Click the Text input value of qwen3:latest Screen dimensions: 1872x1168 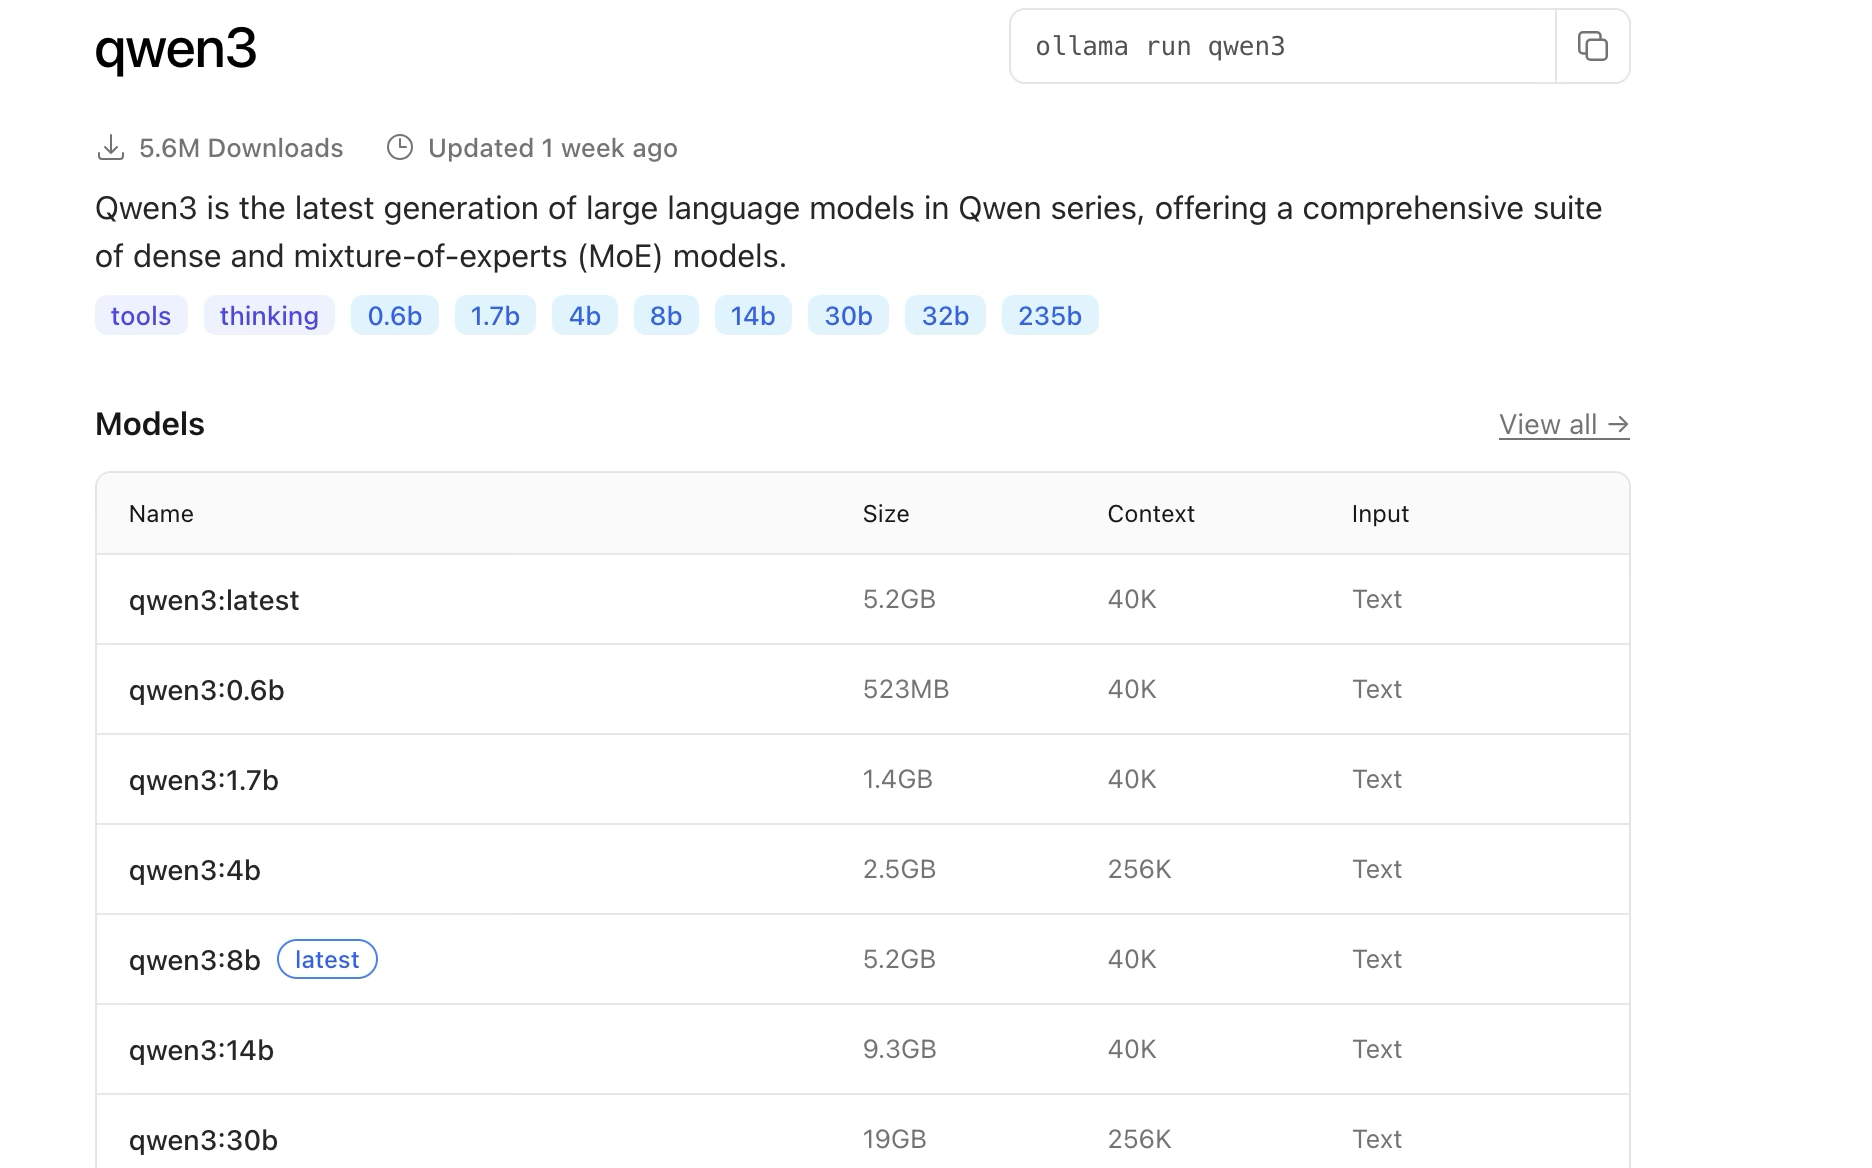tap(1377, 599)
